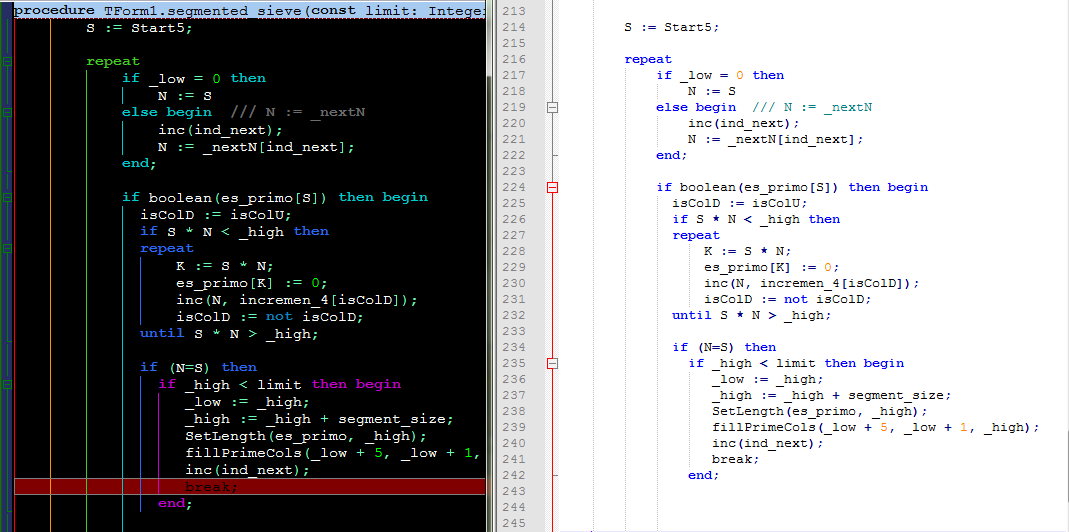Fold the 'if _high < limit' block in the dark editor
The width and height of the screenshot is (1069, 532).
(7, 385)
